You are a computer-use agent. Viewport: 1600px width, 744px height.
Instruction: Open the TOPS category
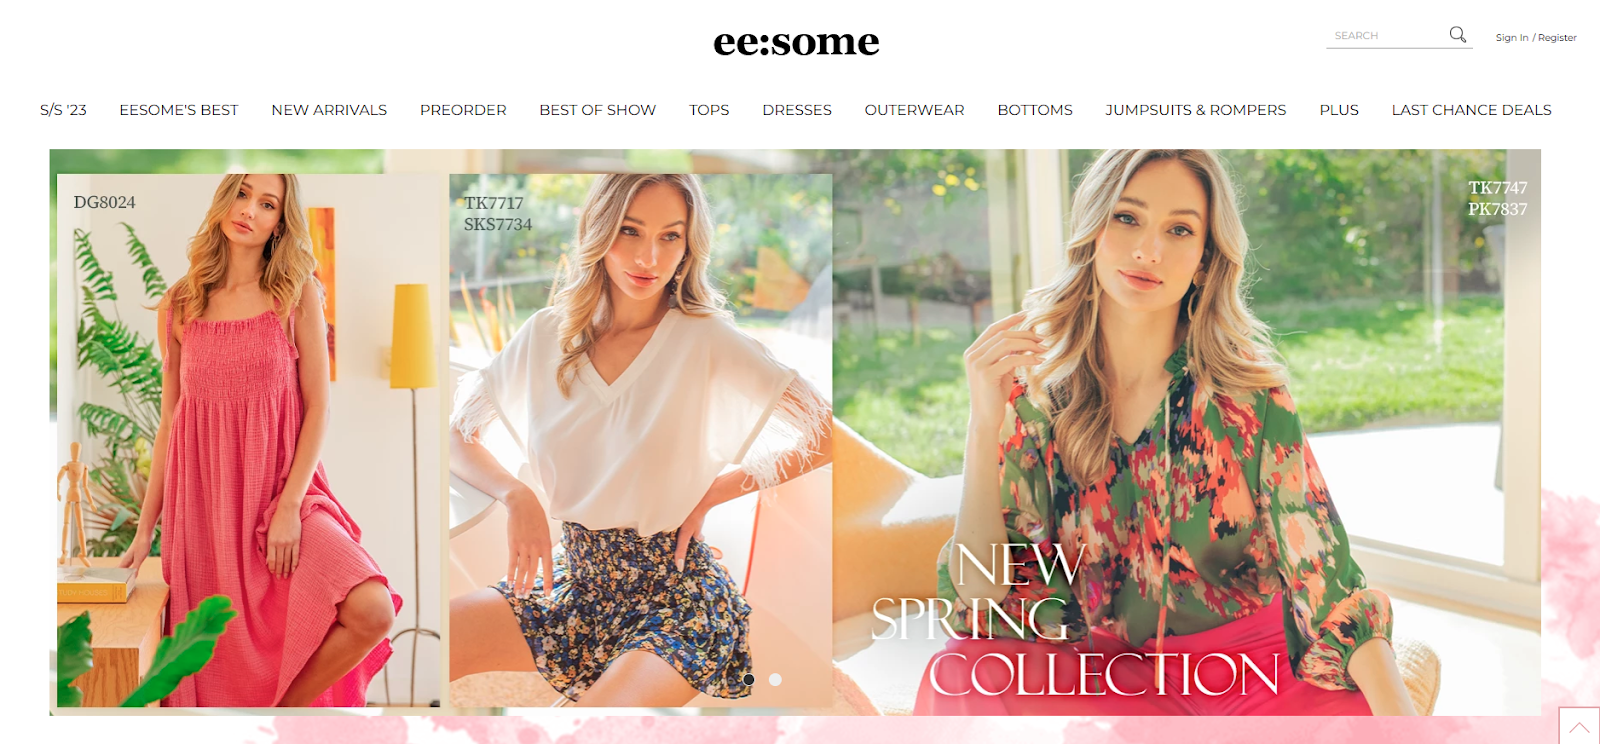coord(709,110)
